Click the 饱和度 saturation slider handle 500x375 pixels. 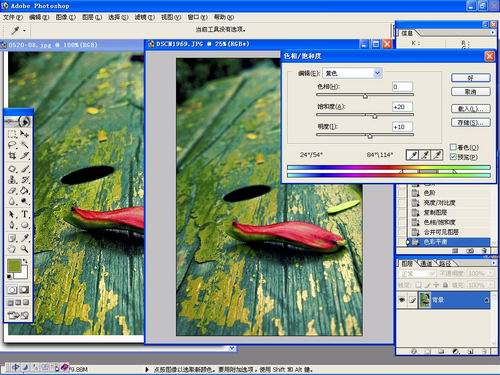pos(375,116)
